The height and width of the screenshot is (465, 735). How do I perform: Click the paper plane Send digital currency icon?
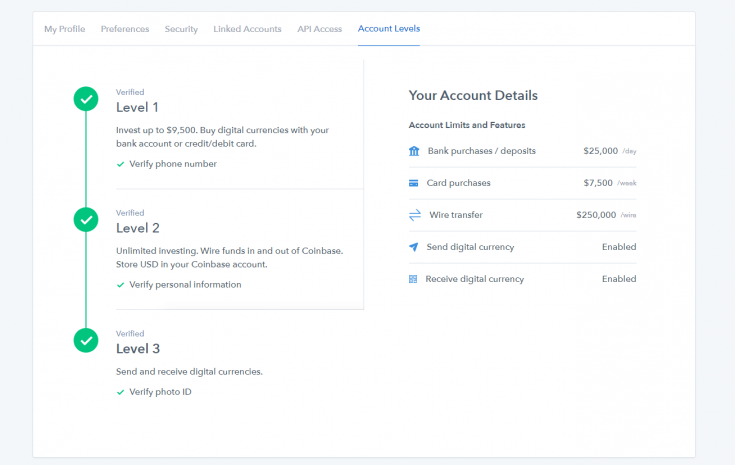coord(413,247)
